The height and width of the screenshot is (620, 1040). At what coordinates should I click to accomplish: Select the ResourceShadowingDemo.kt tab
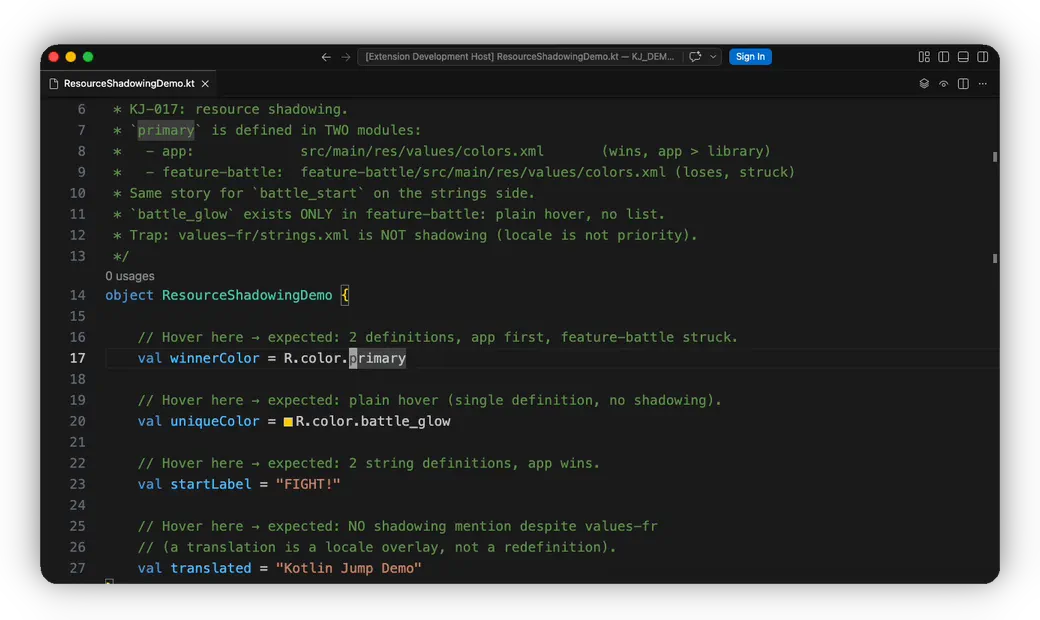129,84
